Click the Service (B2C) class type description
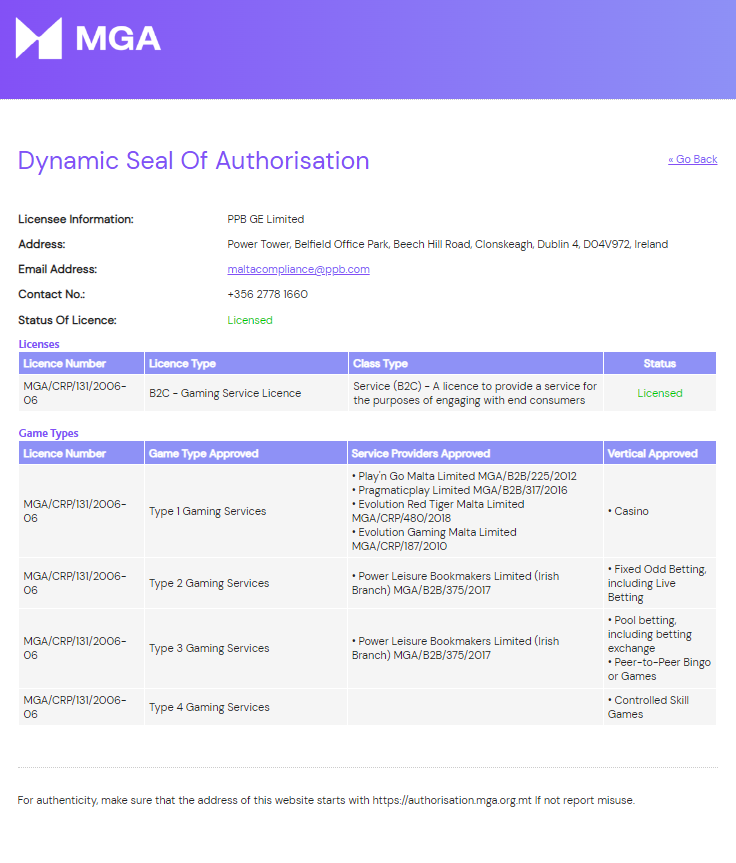 coord(475,393)
